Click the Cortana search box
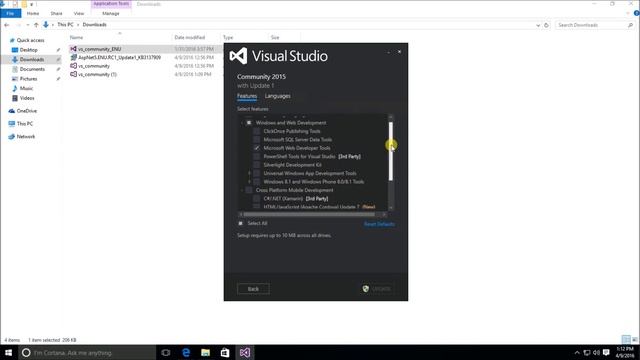 [87, 353]
